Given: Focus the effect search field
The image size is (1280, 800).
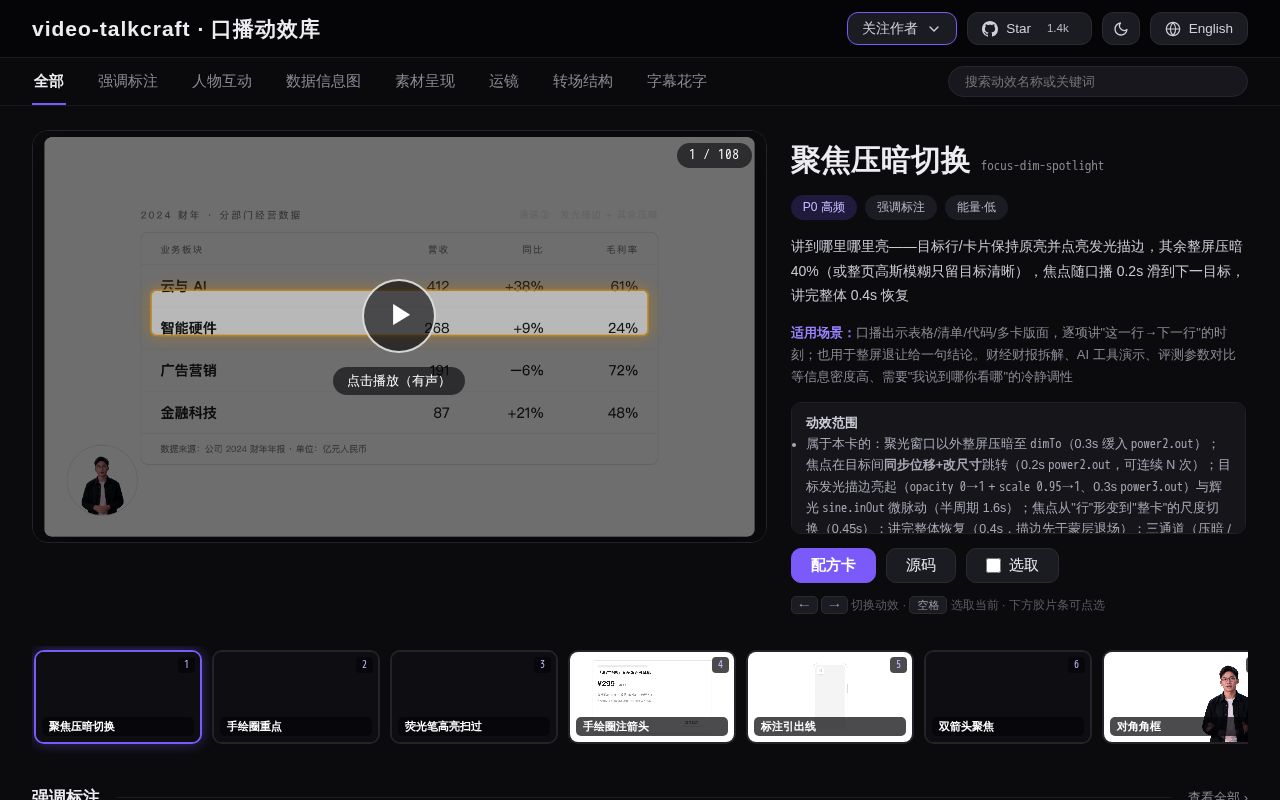Looking at the screenshot, I should coord(1098,81).
